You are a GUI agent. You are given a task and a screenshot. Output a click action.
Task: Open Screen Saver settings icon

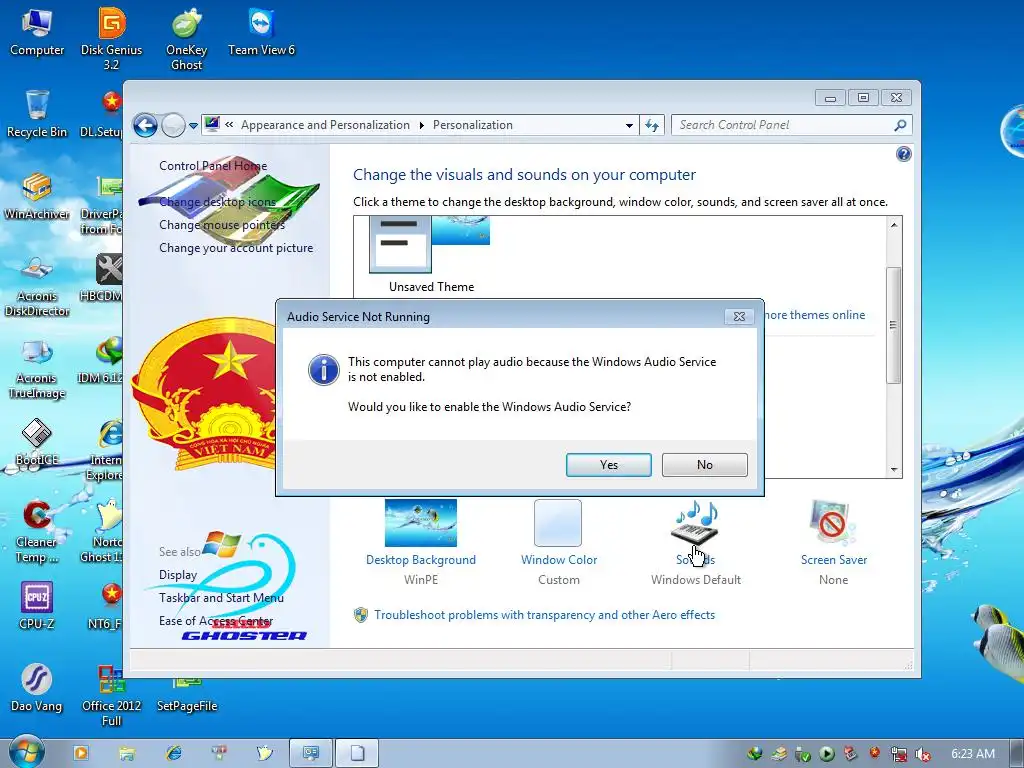[x=833, y=523]
